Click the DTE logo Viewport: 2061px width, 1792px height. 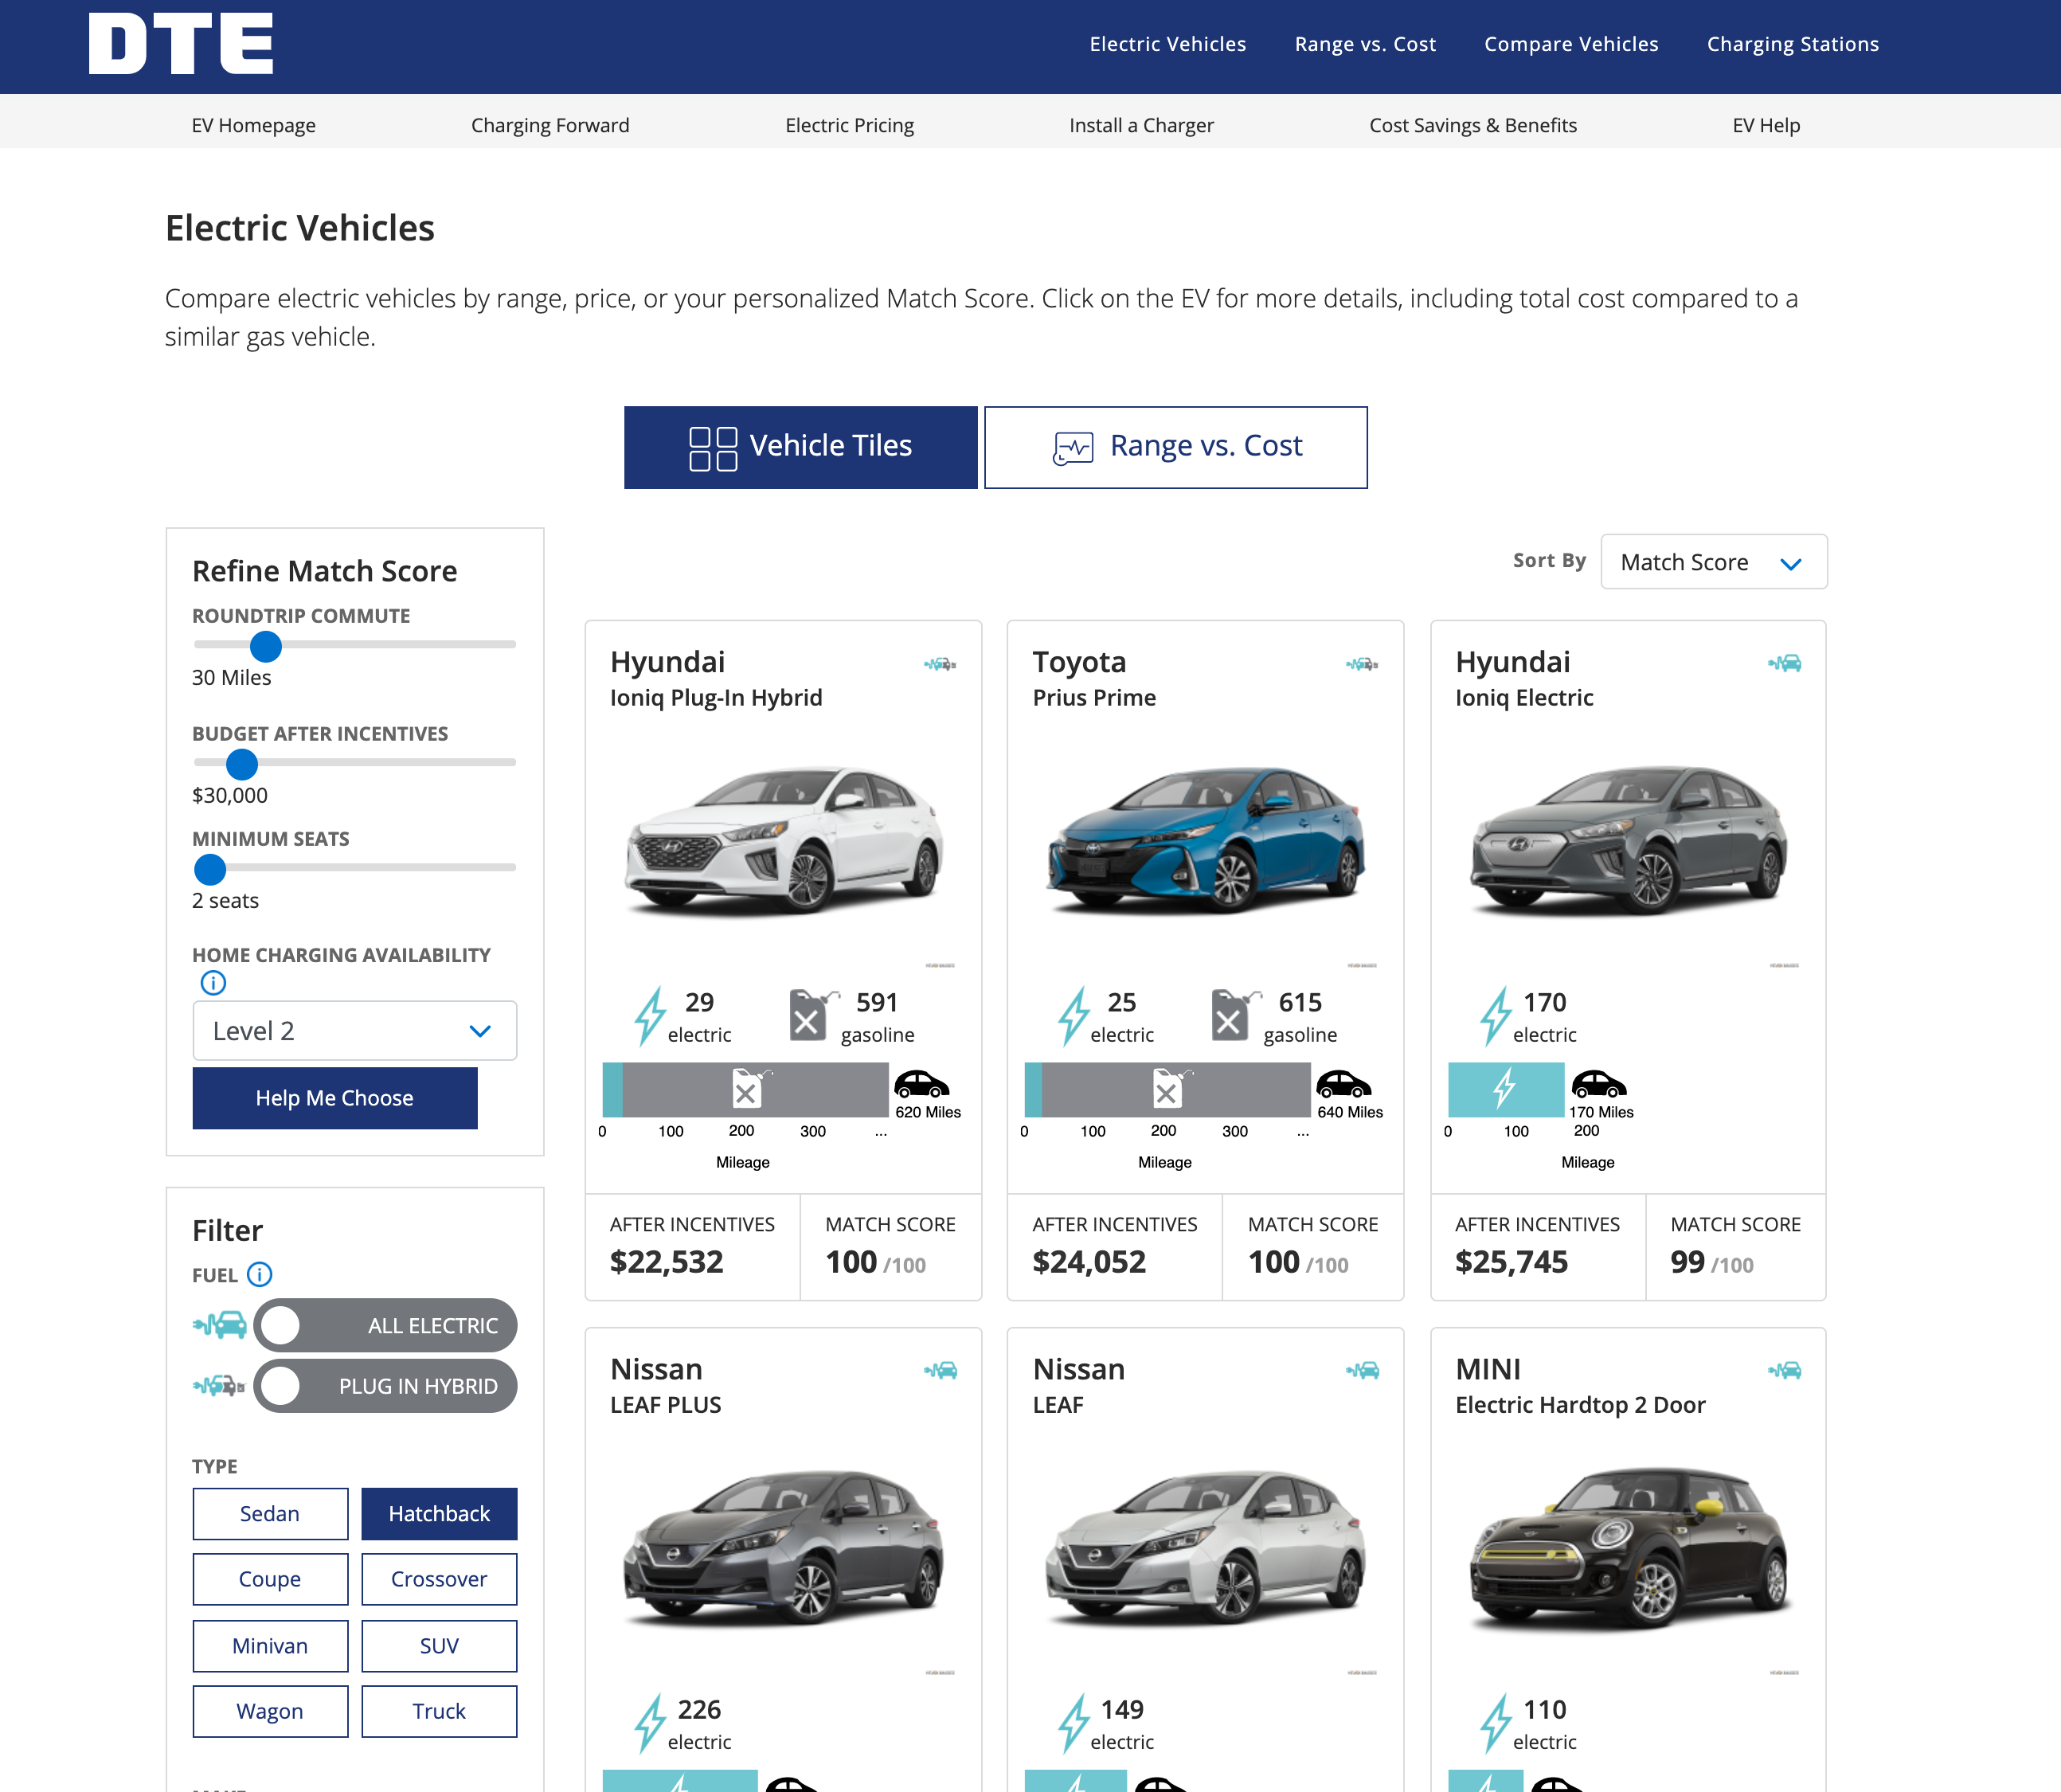[x=181, y=44]
